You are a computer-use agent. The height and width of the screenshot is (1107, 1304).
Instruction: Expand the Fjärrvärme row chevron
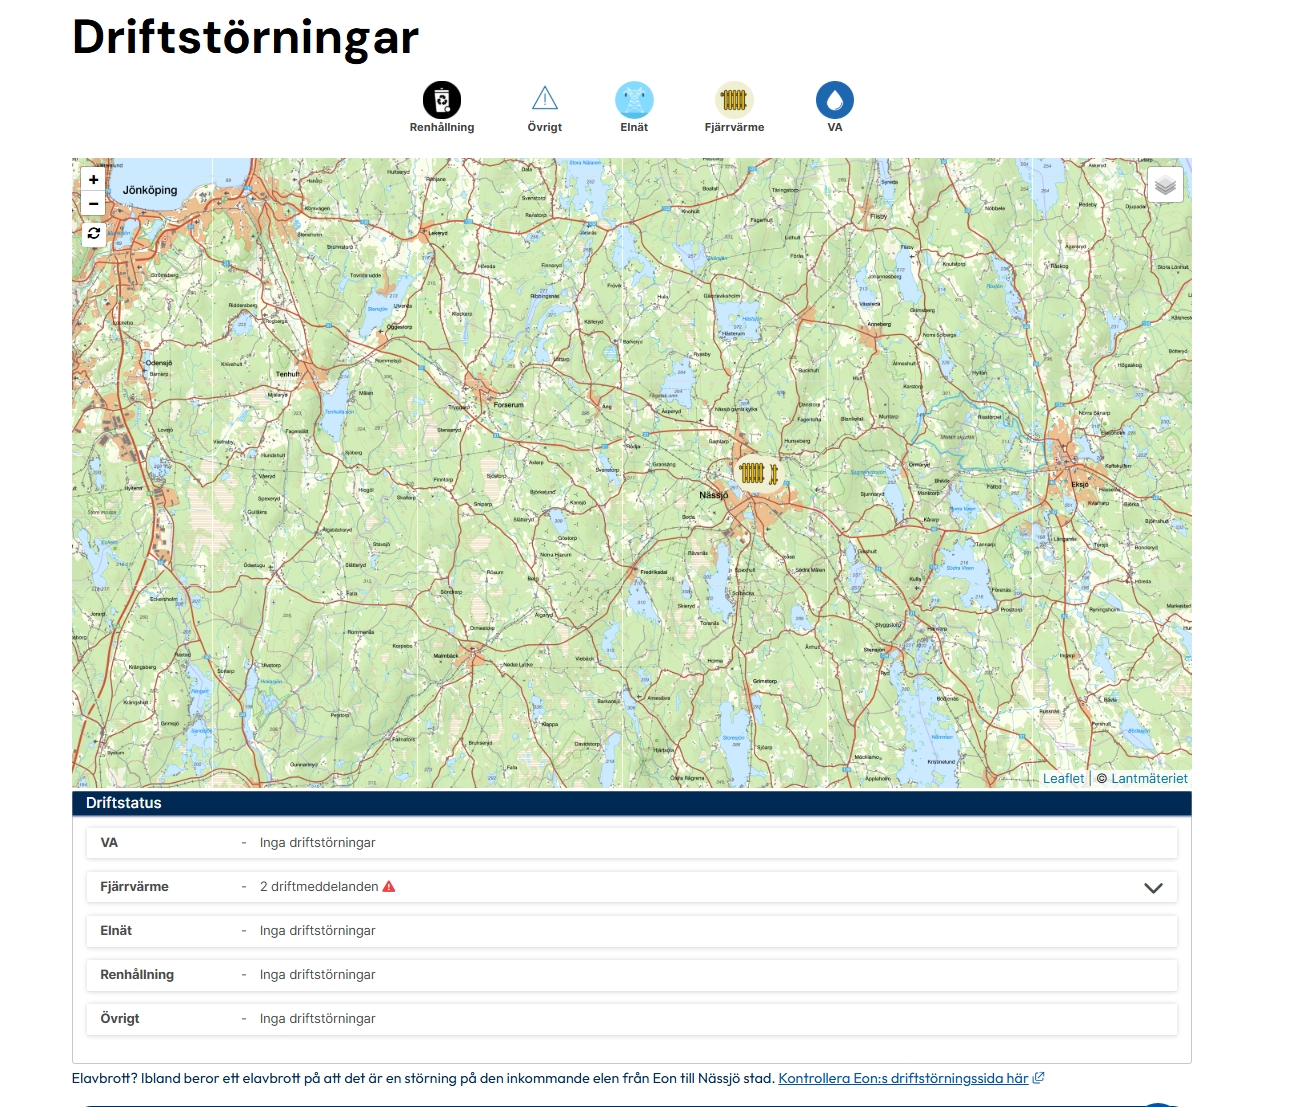[1153, 888]
